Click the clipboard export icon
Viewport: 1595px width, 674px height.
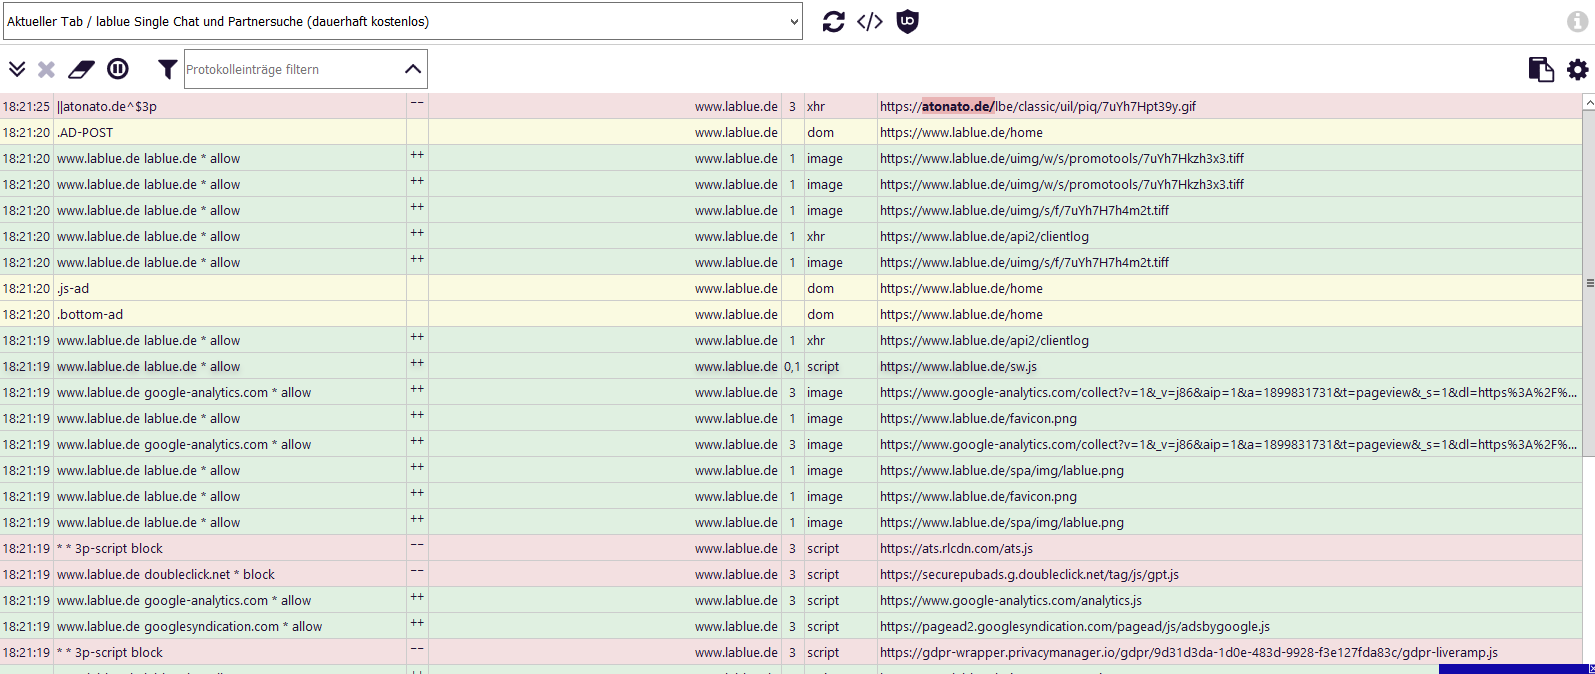click(1541, 69)
